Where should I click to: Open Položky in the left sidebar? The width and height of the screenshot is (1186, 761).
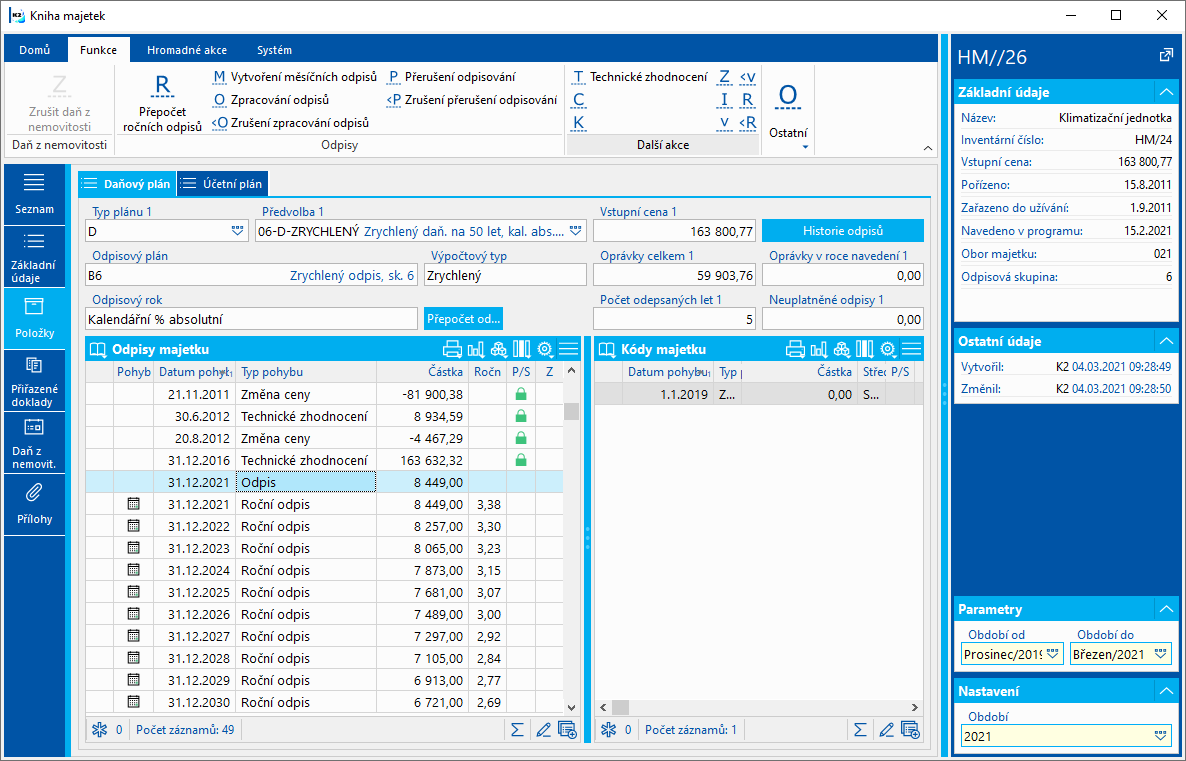click(x=34, y=318)
